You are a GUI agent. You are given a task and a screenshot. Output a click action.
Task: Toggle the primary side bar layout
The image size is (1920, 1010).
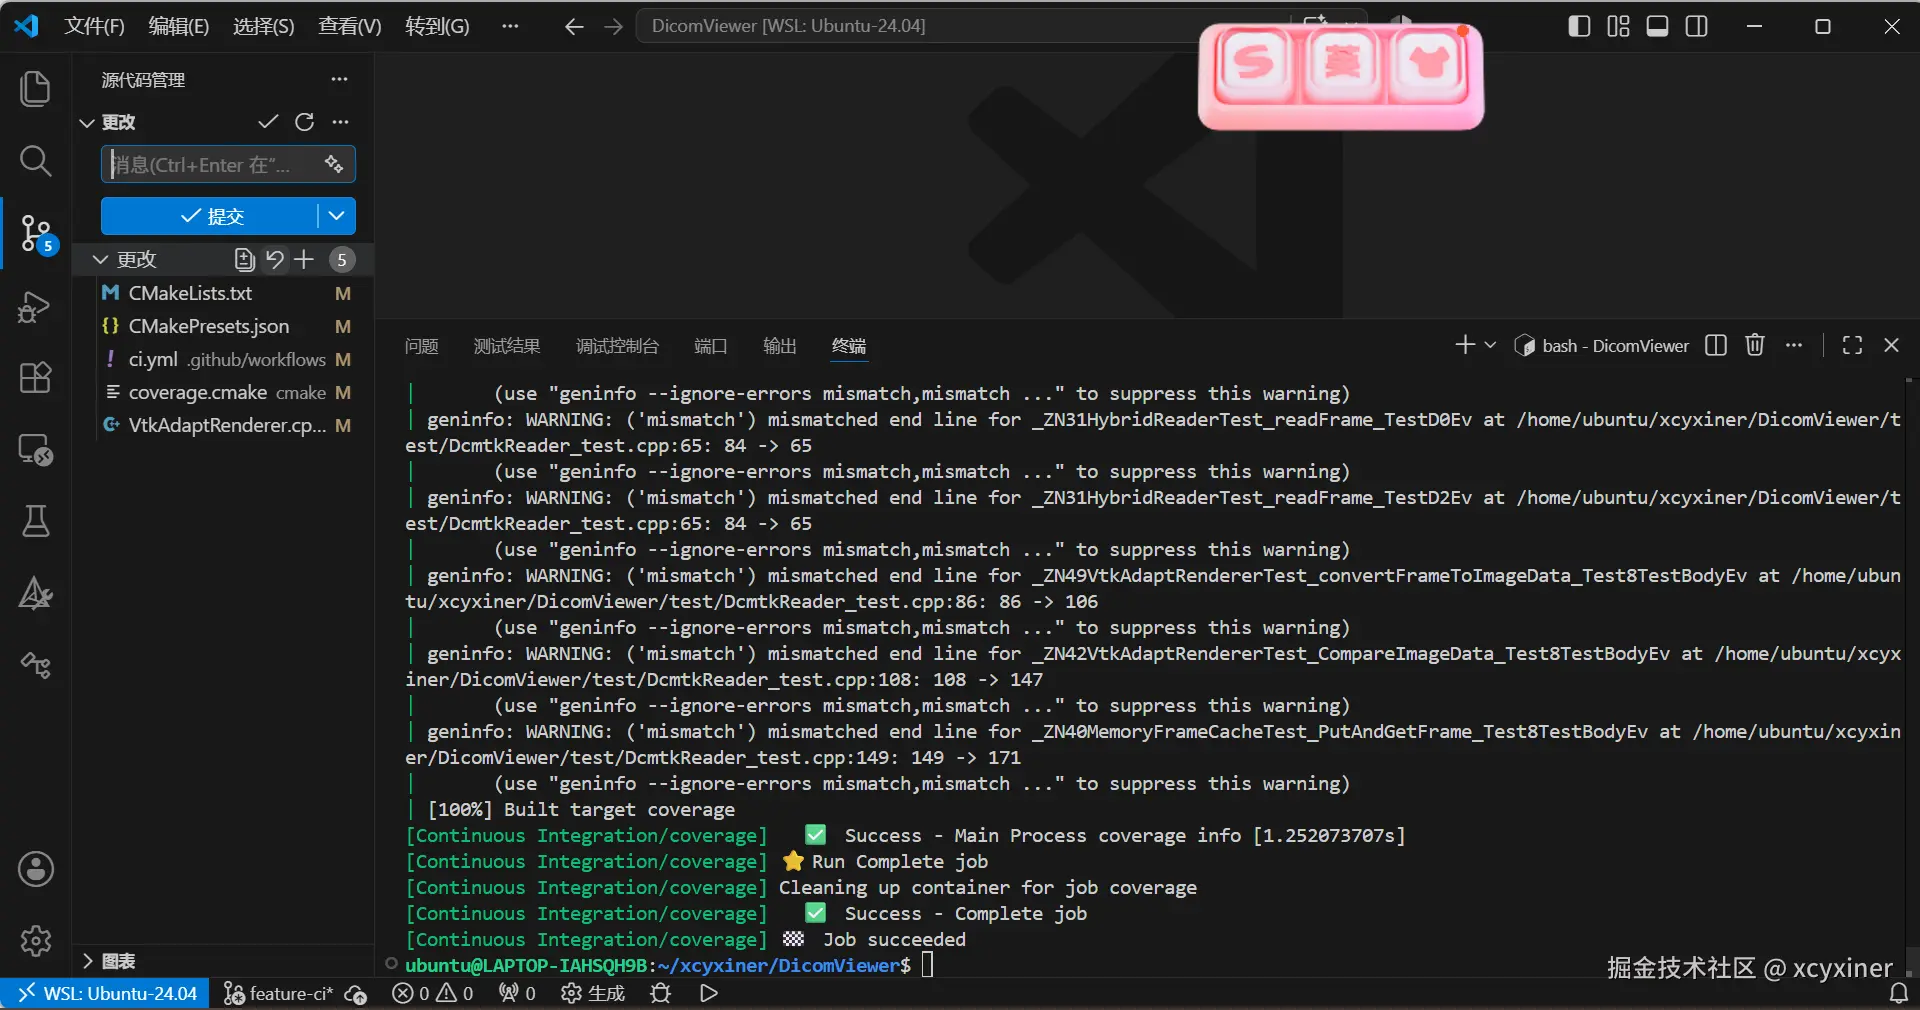coord(1579,26)
